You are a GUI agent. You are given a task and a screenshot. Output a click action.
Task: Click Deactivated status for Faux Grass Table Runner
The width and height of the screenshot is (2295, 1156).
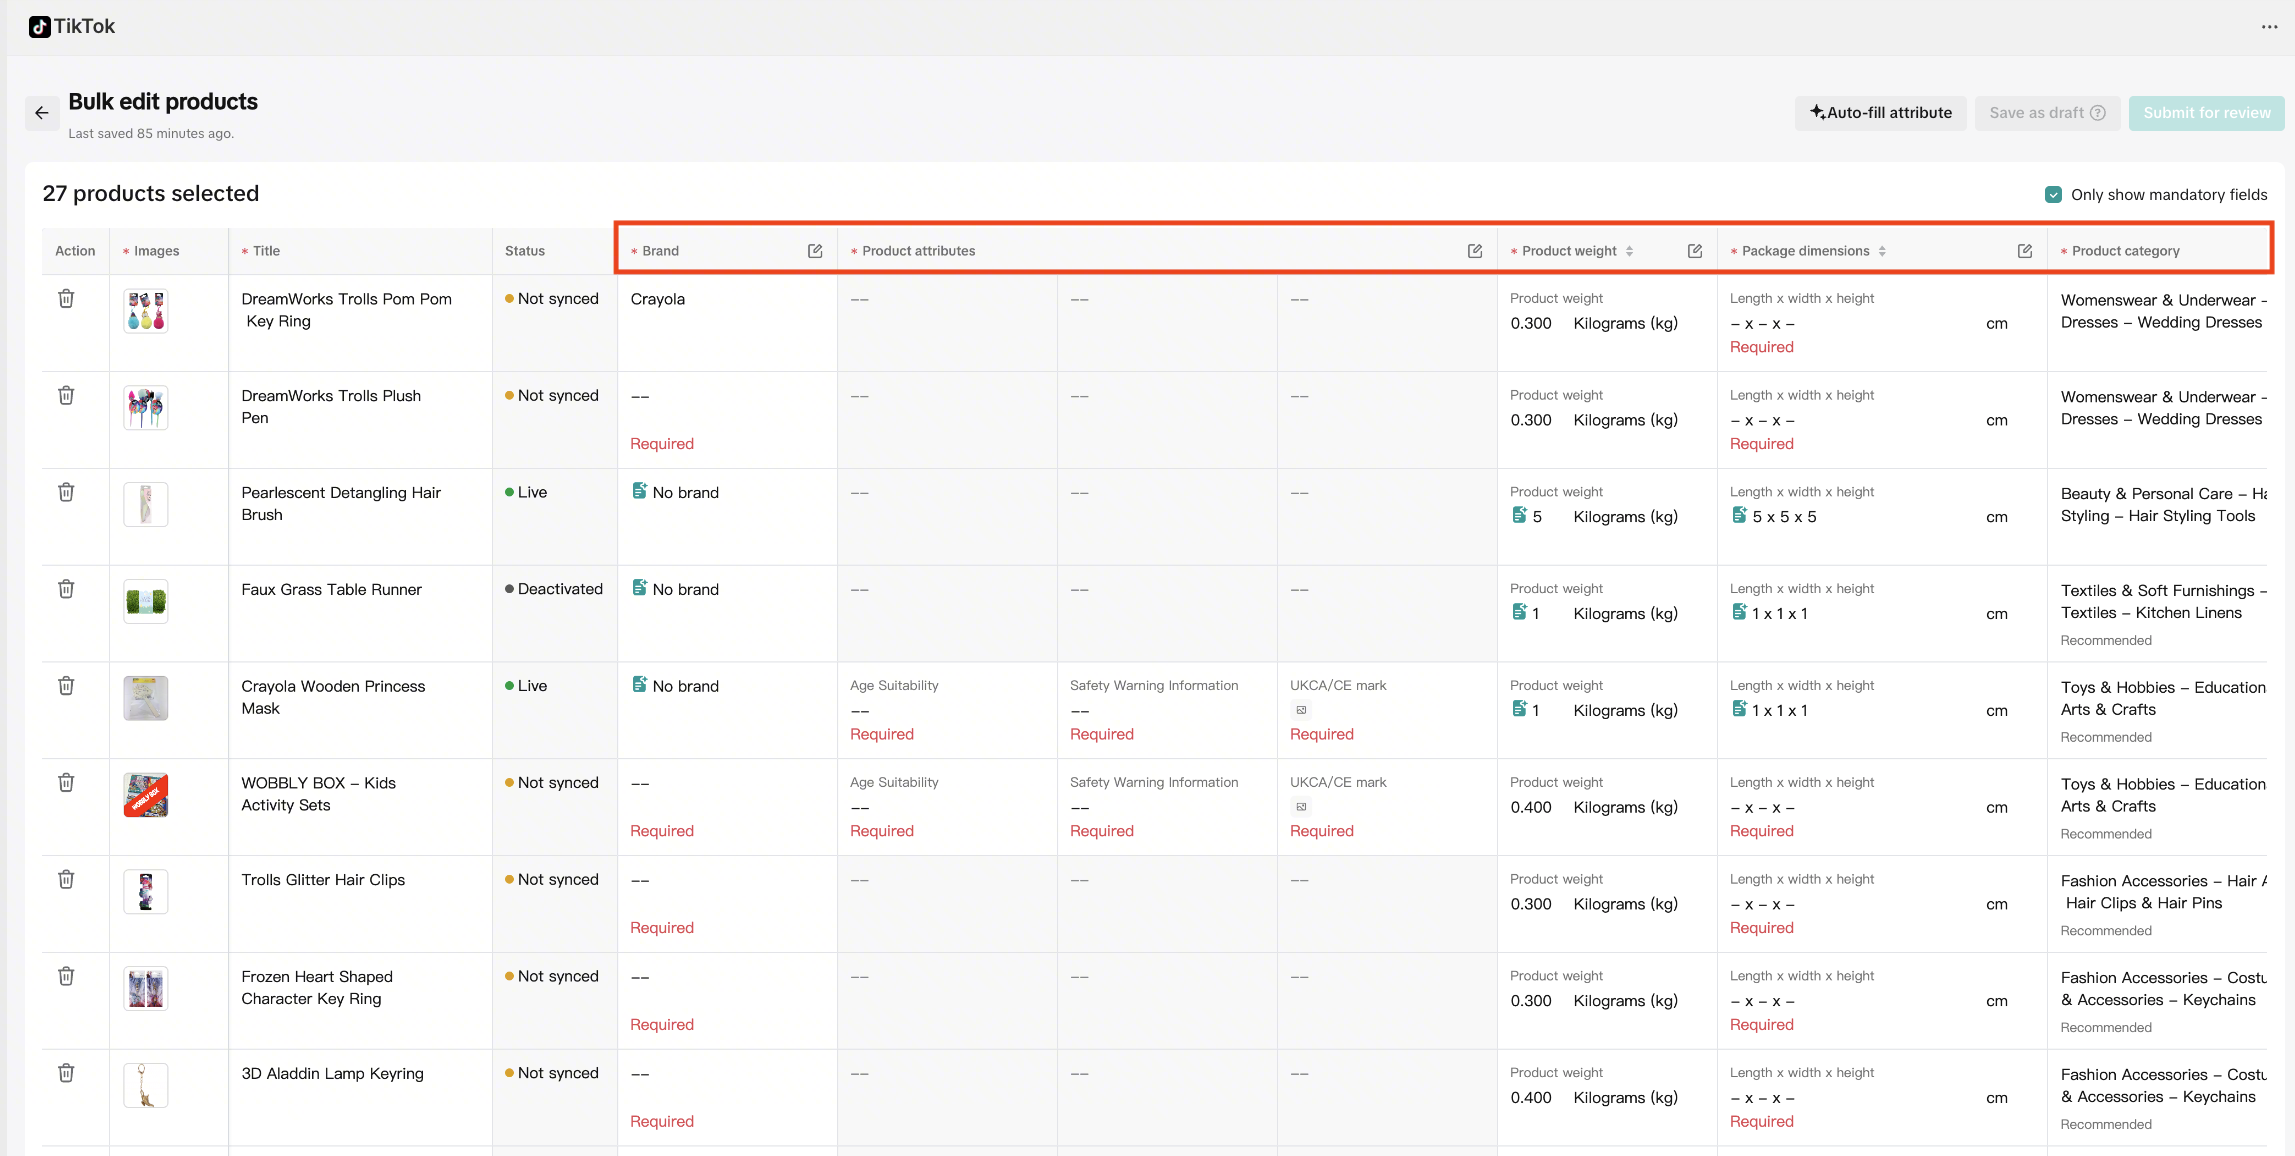point(554,590)
